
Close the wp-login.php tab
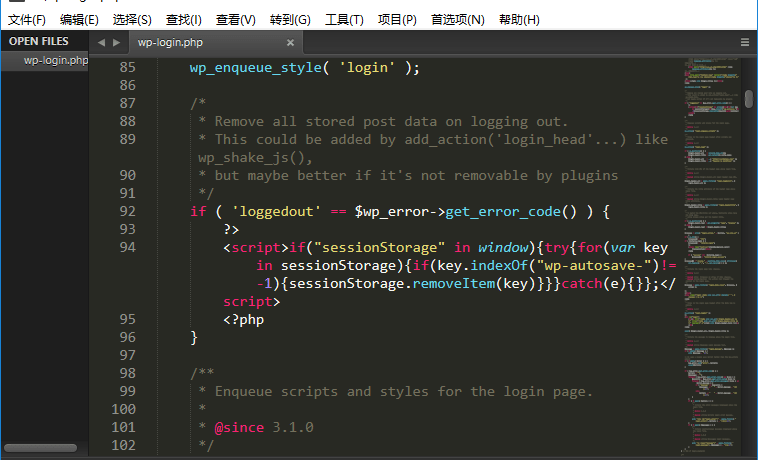(290, 43)
